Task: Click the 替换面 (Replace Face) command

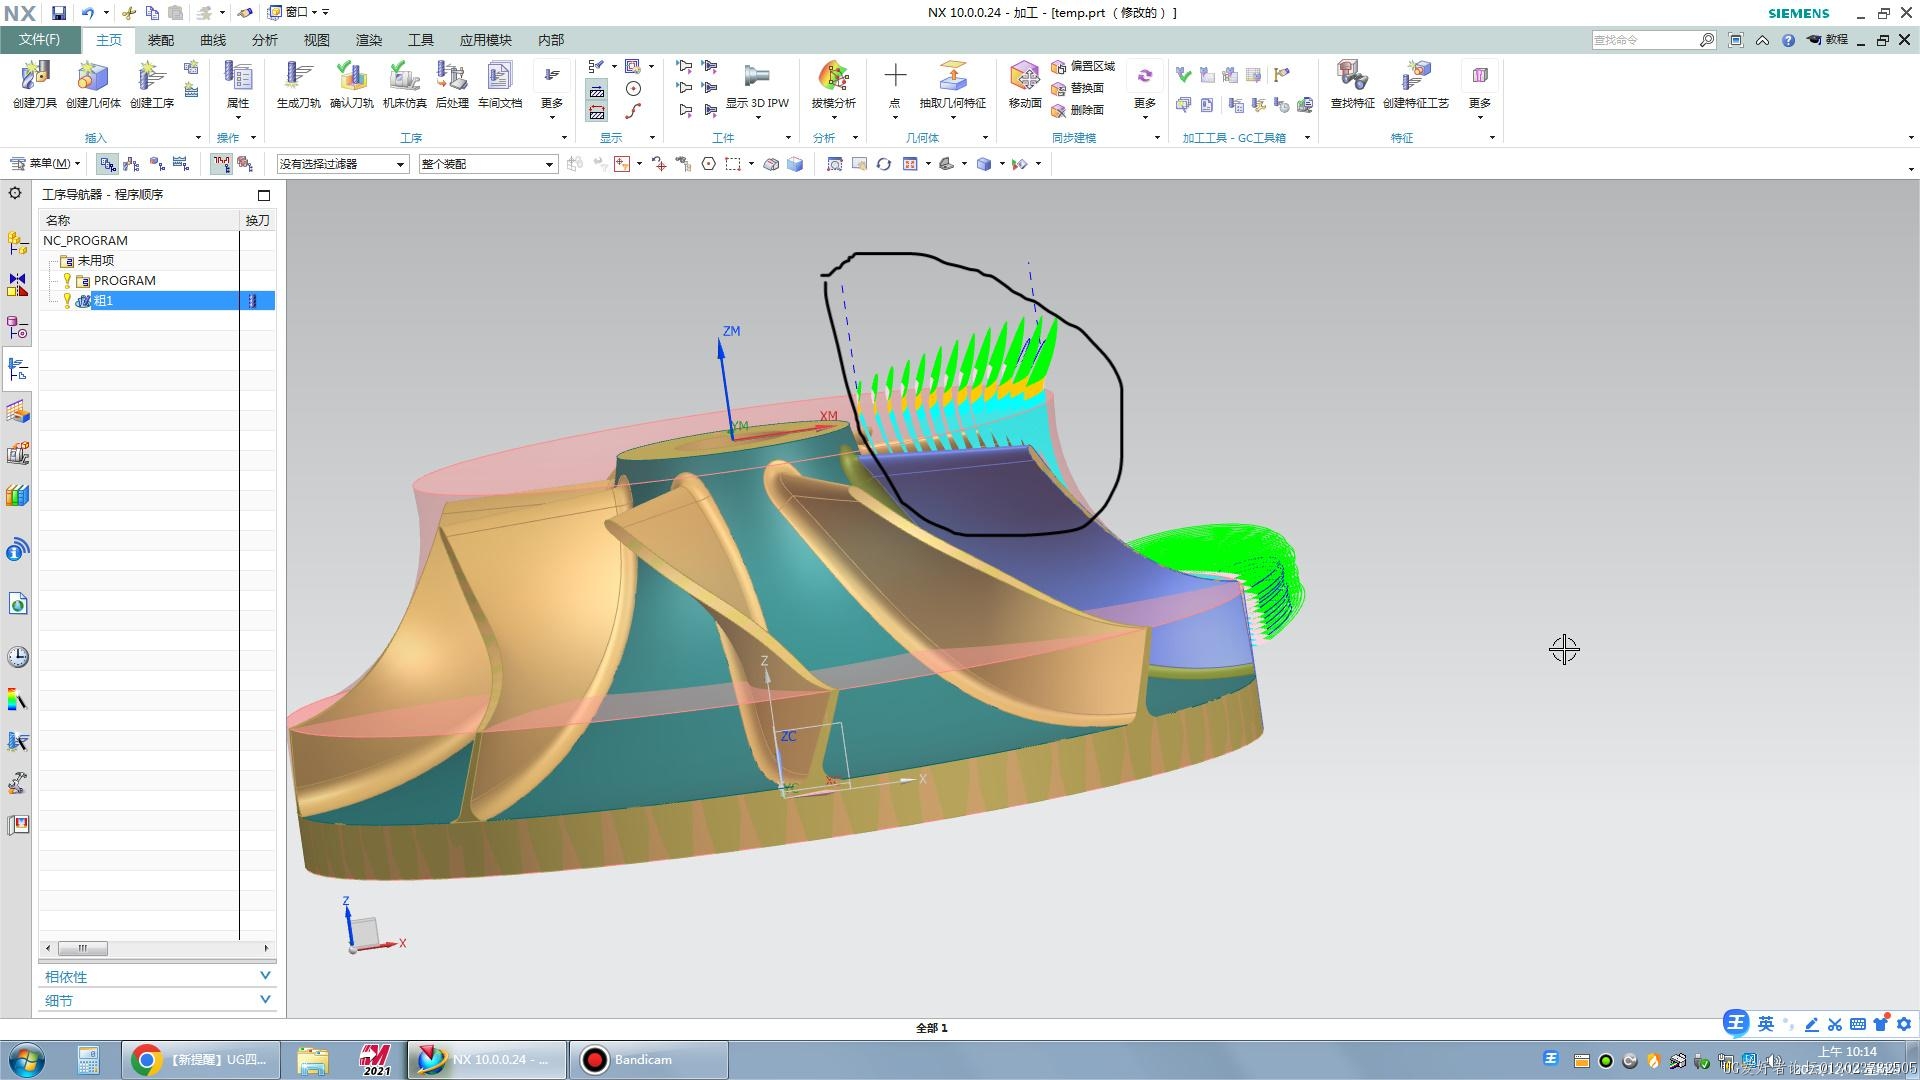Action: (x=1078, y=88)
